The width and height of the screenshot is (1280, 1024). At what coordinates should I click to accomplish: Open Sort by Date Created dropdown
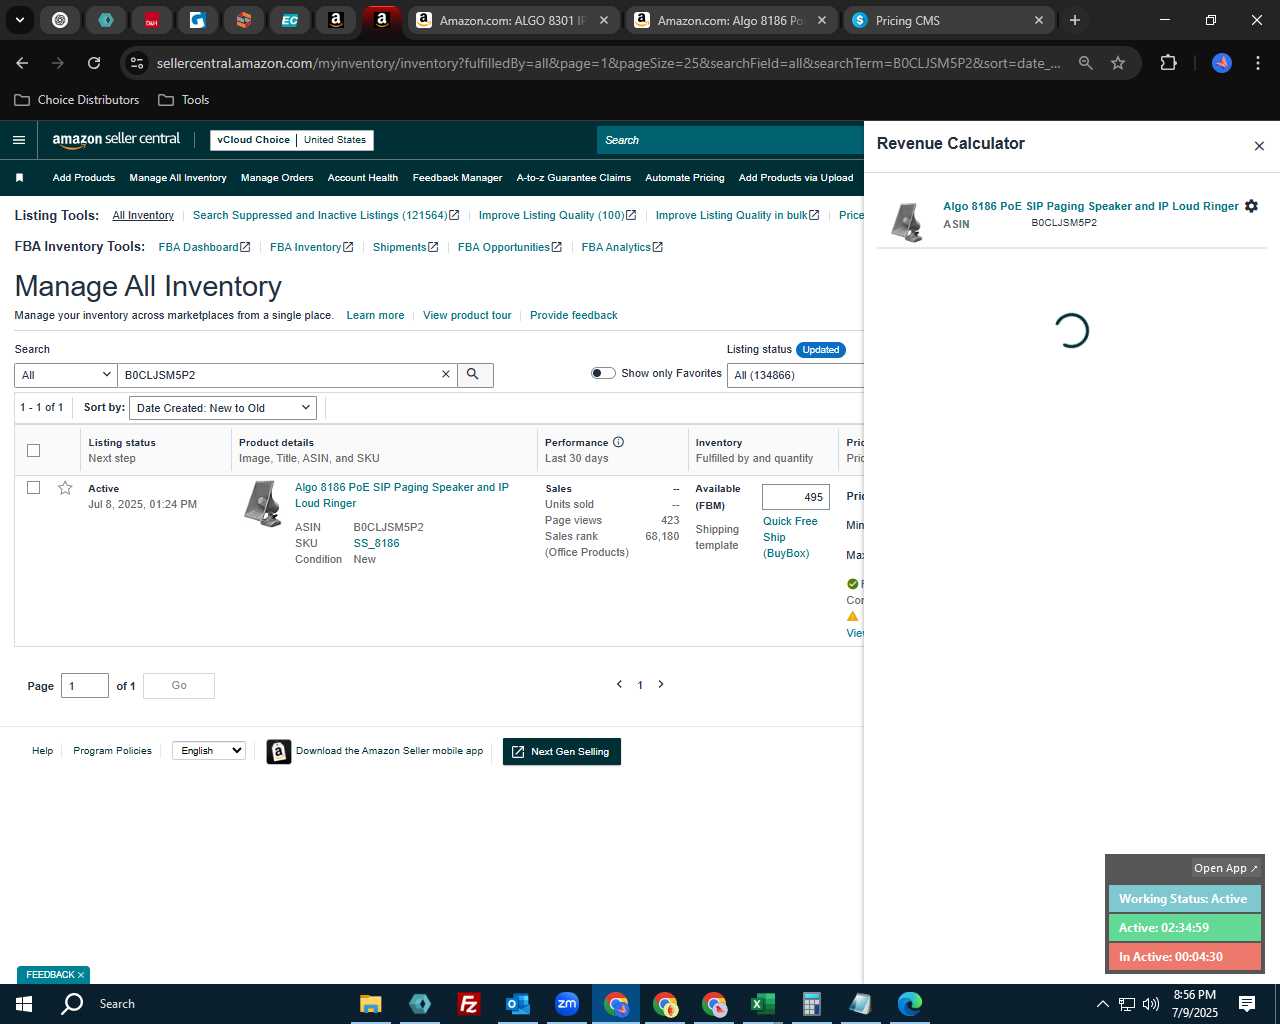click(223, 408)
